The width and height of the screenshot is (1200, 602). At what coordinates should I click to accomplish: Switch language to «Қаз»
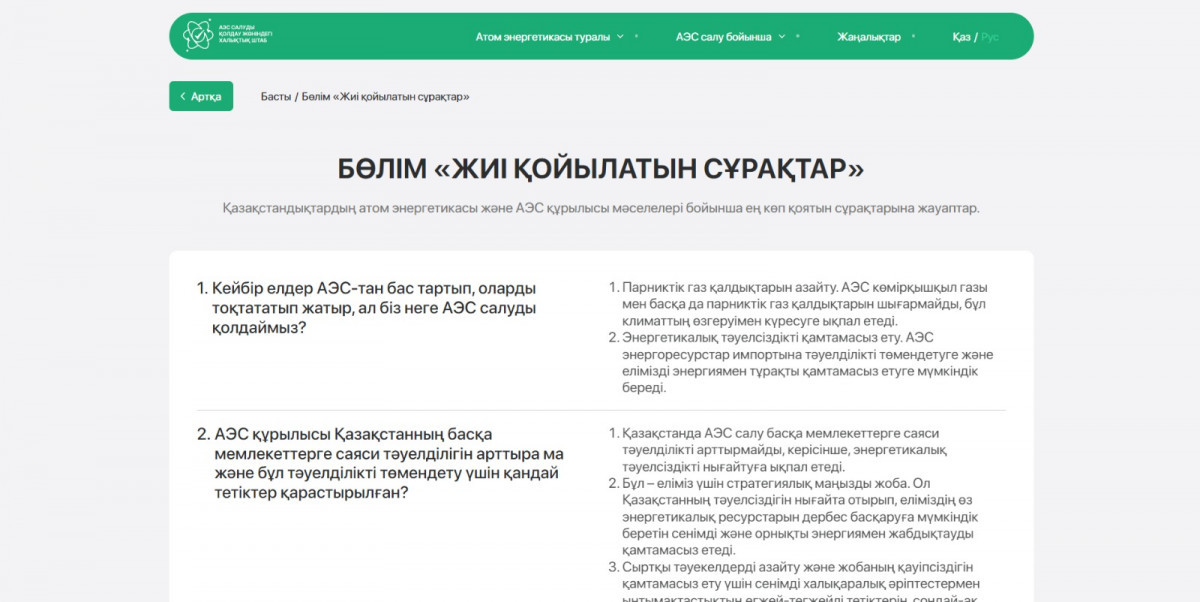tap(961, 37)
